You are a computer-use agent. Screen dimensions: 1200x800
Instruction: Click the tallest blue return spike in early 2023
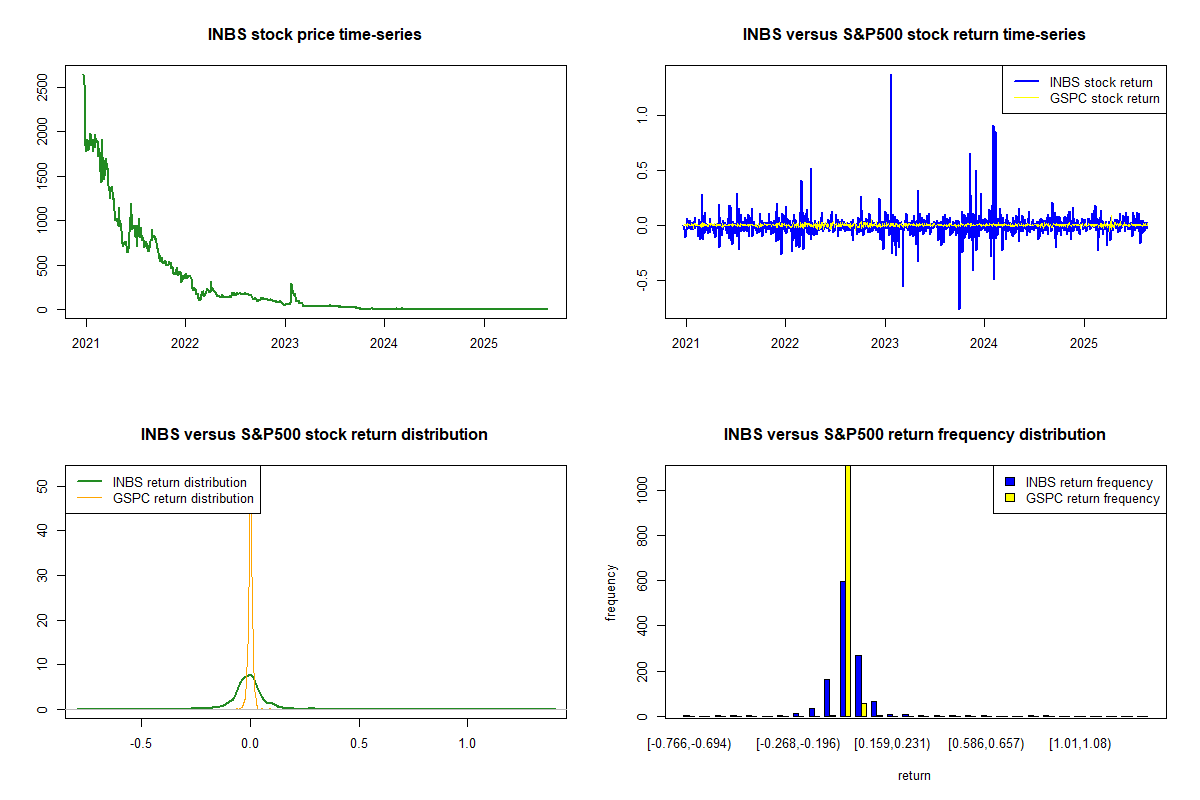point(890,150)
